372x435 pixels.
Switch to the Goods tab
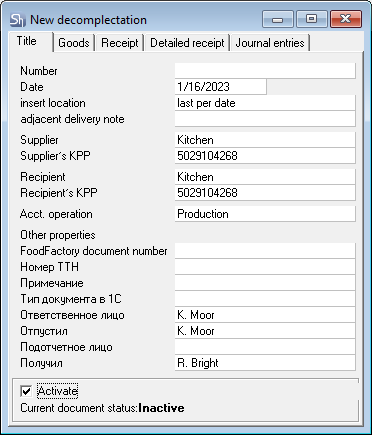point(74,43)
